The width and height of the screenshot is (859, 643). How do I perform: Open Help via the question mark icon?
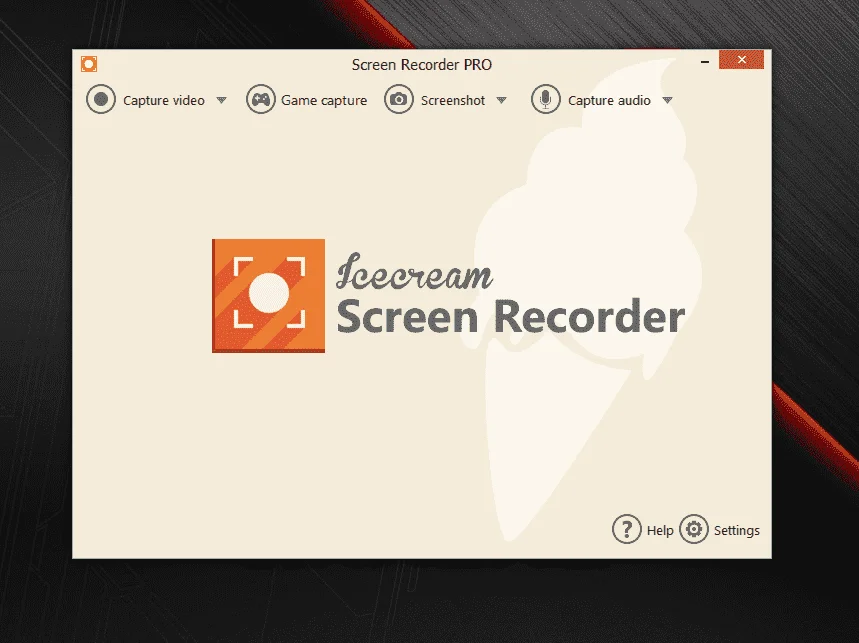point(627,529)
